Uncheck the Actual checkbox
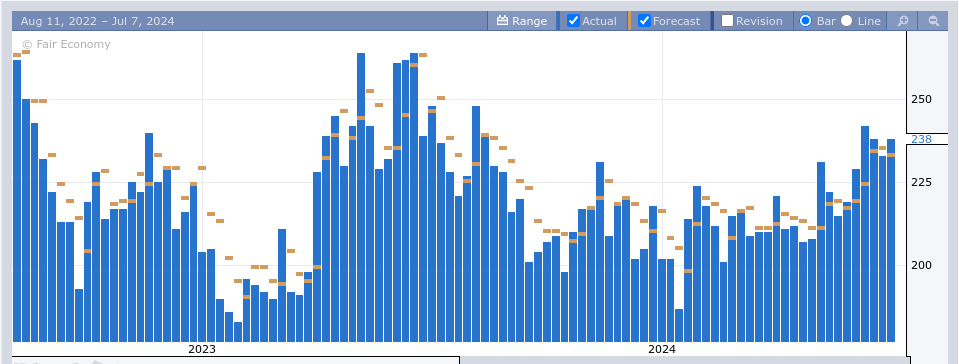The width and height of the screenshot is (959, 364). click(x=573, y=21)
